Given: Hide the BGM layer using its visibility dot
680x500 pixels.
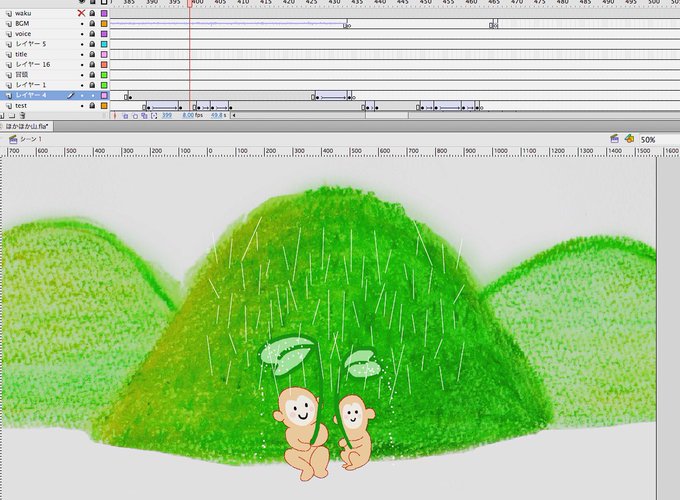Looking at the screenshot, I should click(82, 24).
